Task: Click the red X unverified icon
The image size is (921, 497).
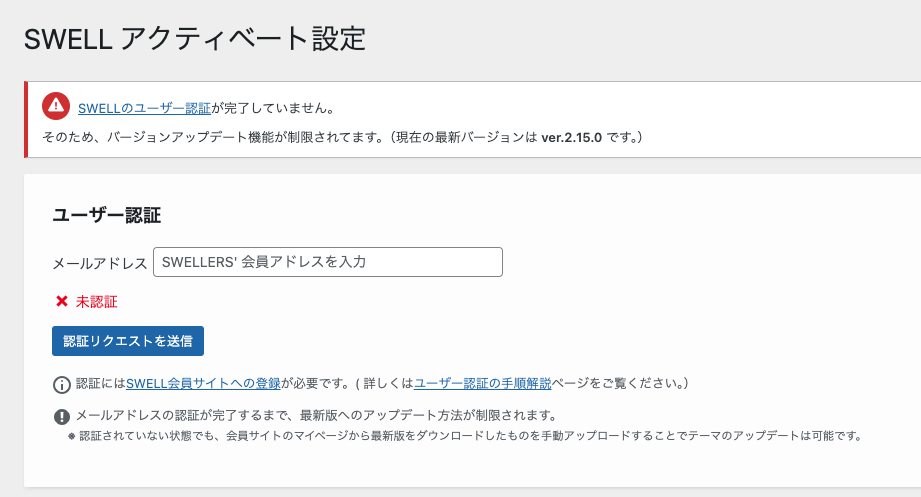Action: pos(62,301)
